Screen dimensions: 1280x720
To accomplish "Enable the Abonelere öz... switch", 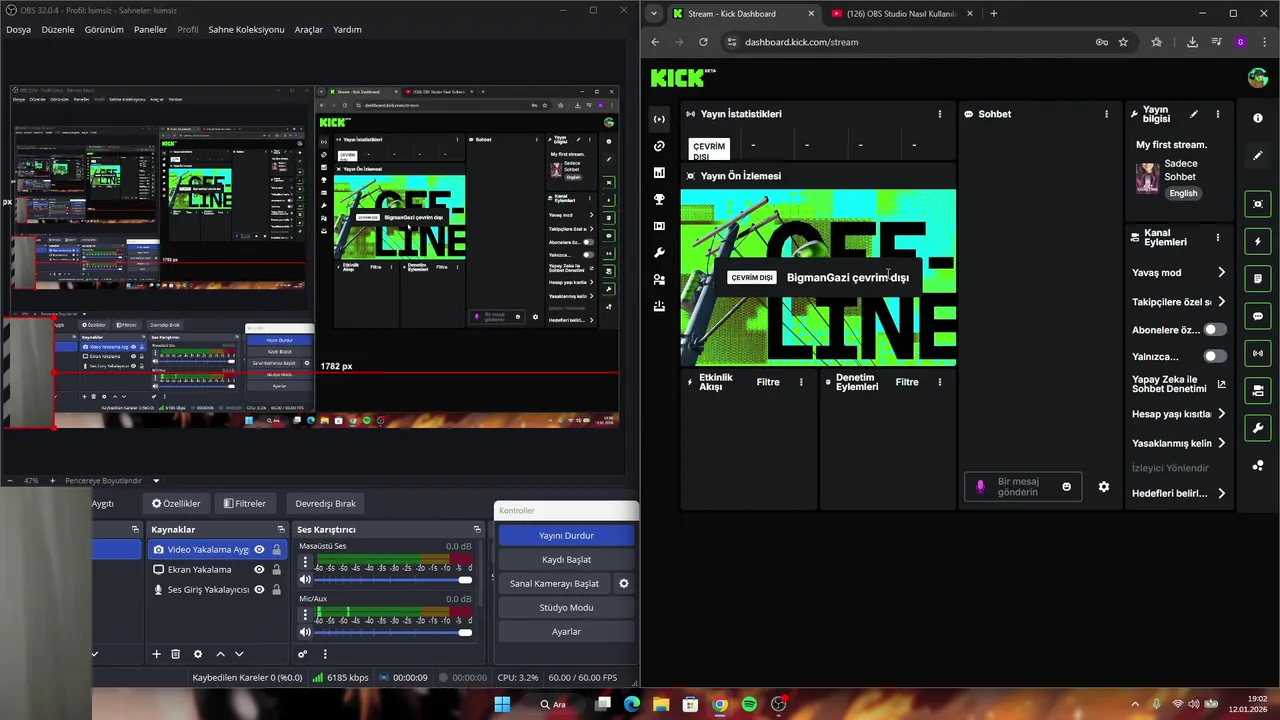I will [1215, 330].
